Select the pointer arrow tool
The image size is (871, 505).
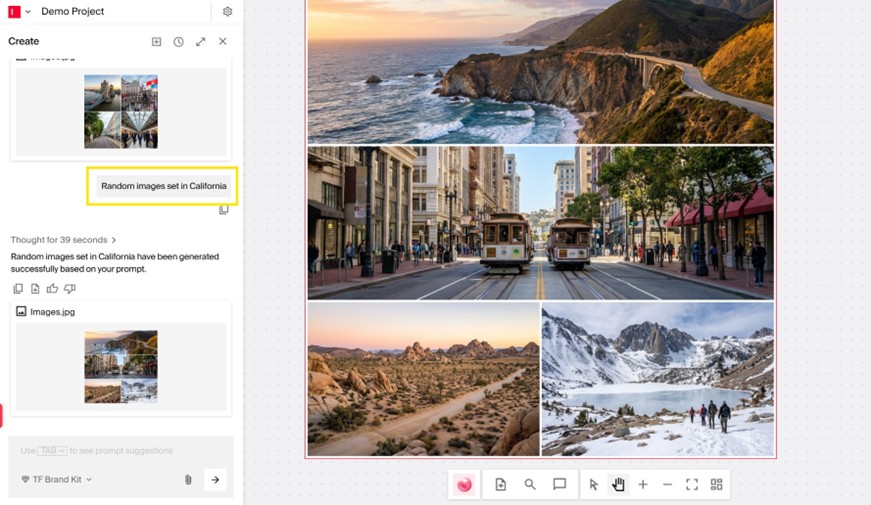pyautogui.click(x=593, y=484)
